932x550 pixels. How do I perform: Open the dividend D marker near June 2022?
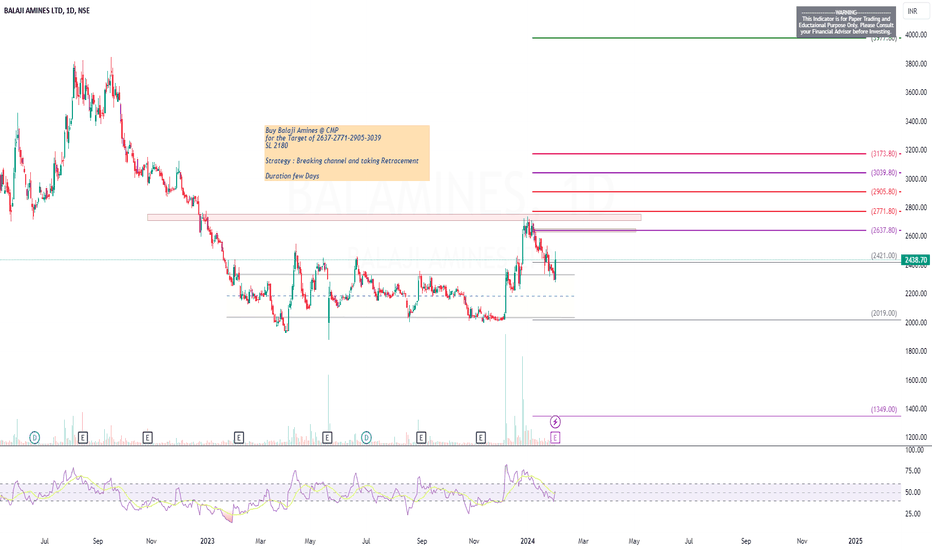[35, 438]
